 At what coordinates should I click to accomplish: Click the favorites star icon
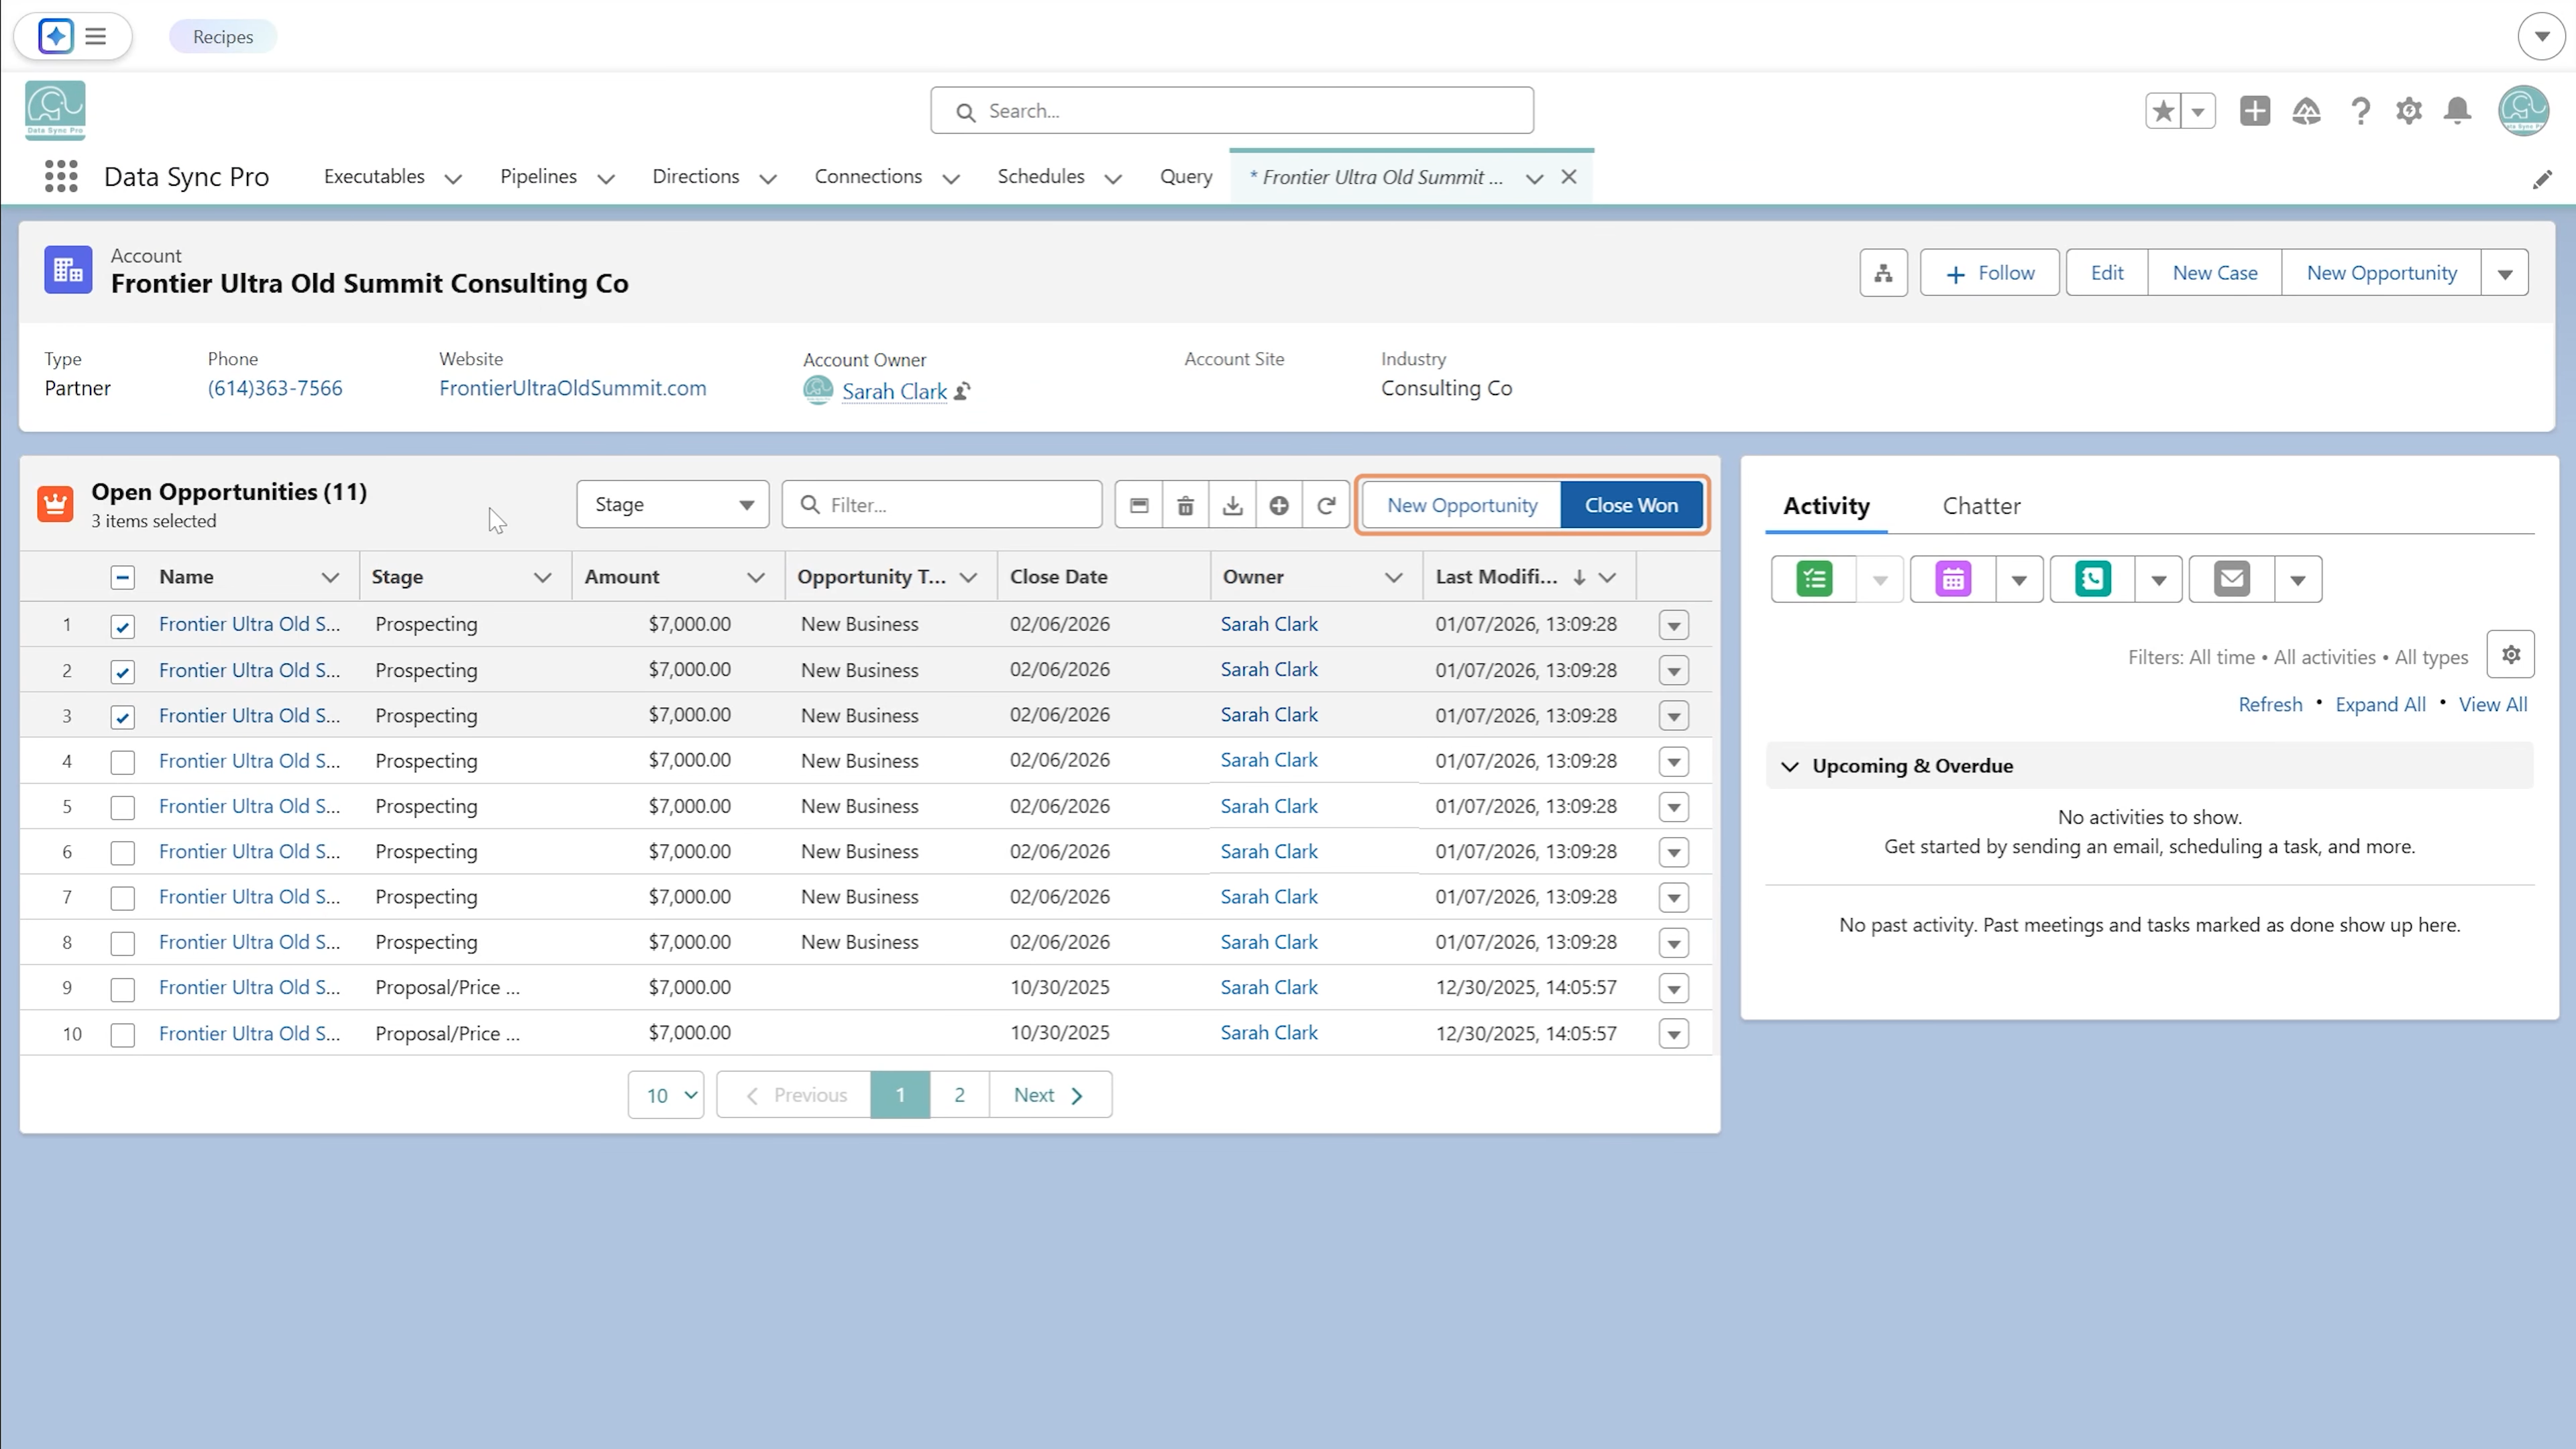coord(2163,111)
